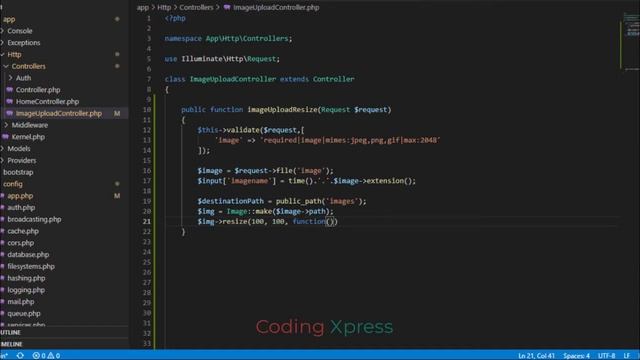The width and height of the screenshot is (640, 360).
Task: Expand the Middleware folder
Action: [x=30, y=125]
